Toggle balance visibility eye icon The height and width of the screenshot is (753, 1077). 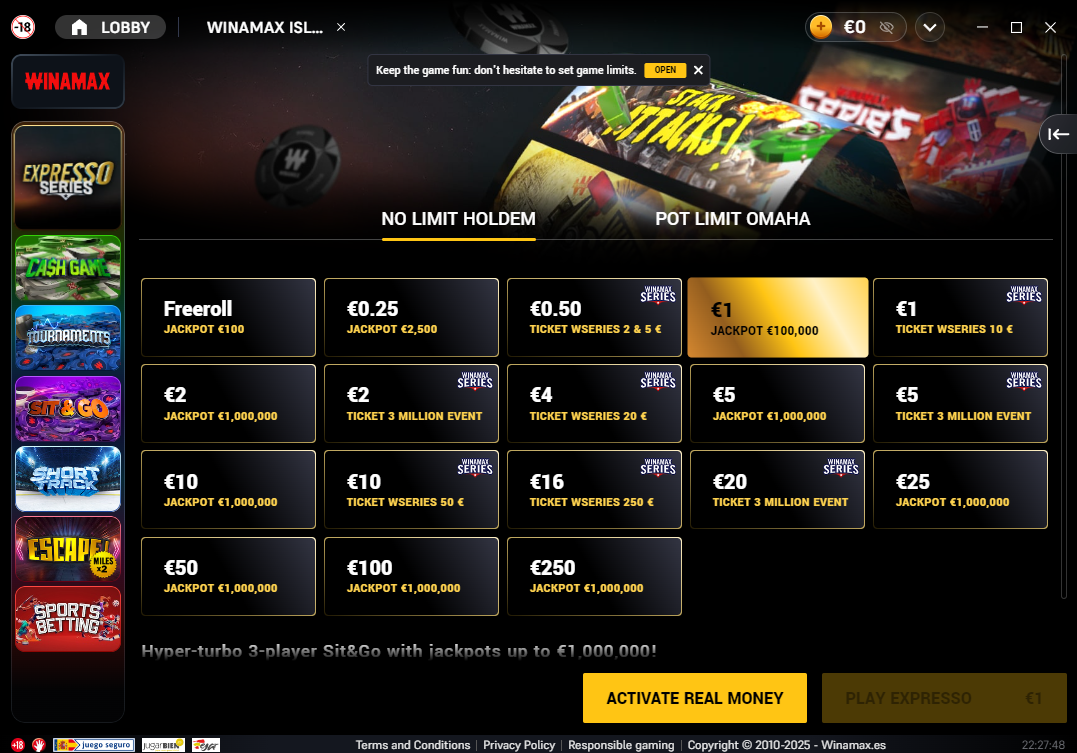887,27
